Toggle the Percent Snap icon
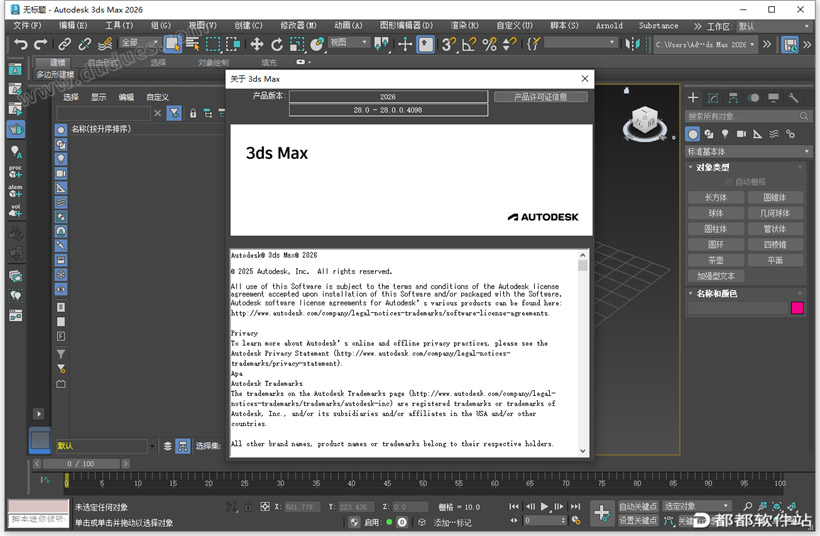Screen dimensions: 820x536 (489, 44)
